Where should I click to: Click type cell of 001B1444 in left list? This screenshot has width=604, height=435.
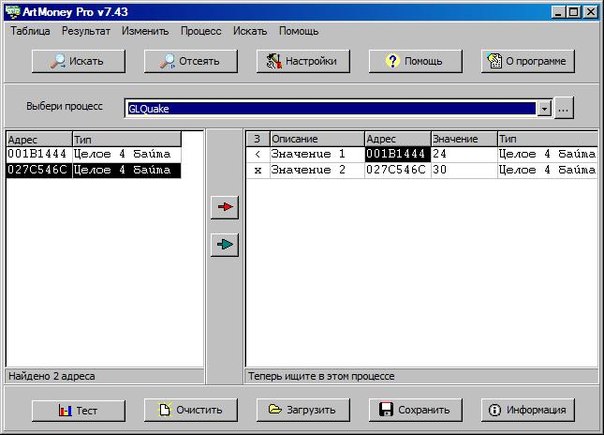[x=126, y=154]
